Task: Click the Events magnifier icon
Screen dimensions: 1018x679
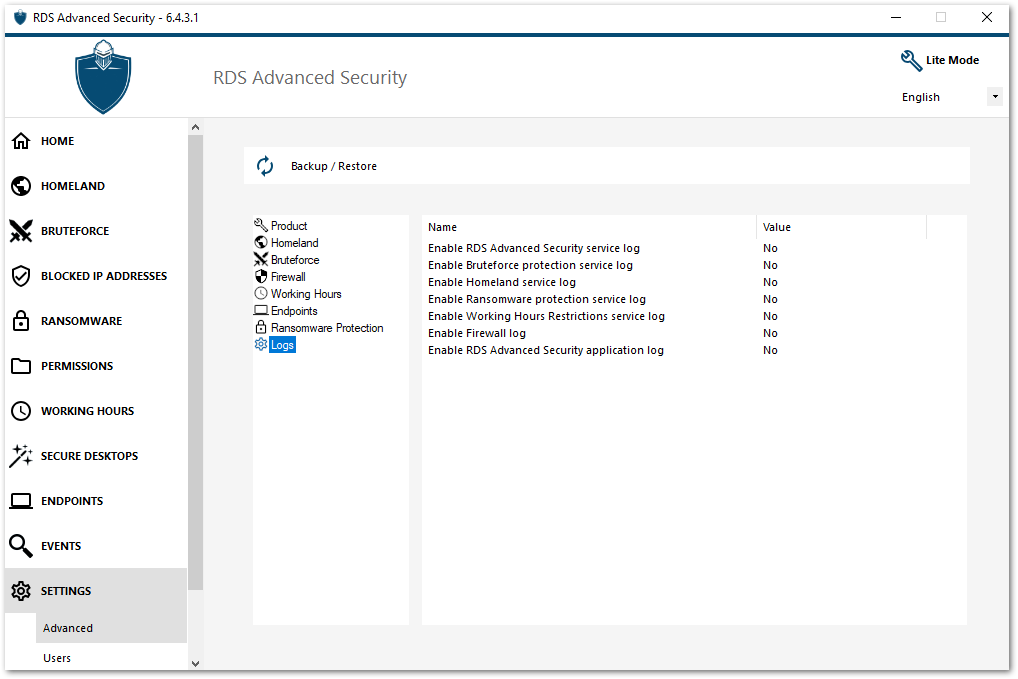Action: pos(21,546)
